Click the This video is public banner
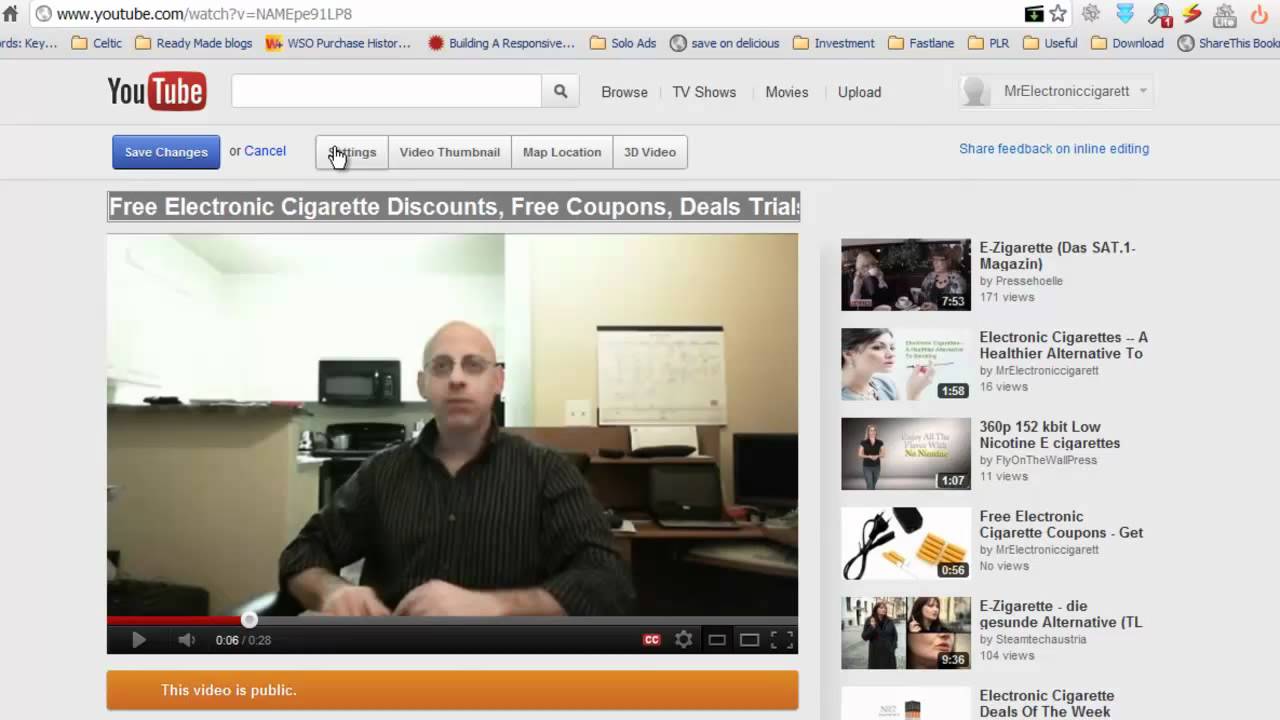Viewport: 1280px width, 720px height. coord(452,690)
